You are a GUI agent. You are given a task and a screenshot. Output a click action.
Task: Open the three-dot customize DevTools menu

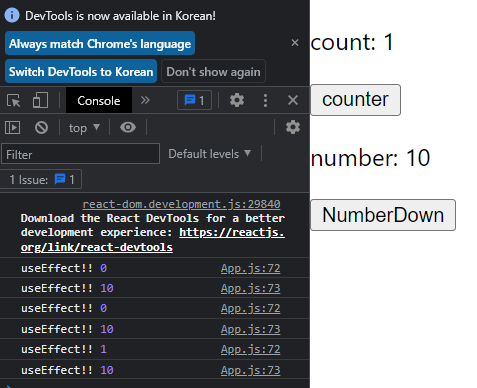pyautogui.click(x=265, y=100)
